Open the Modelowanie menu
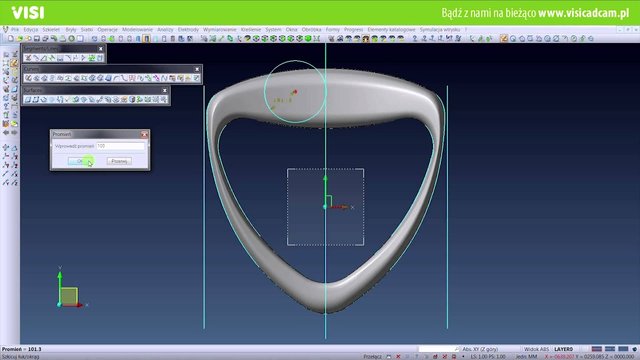The image size is (640, 360). click(x=137, y=29)
